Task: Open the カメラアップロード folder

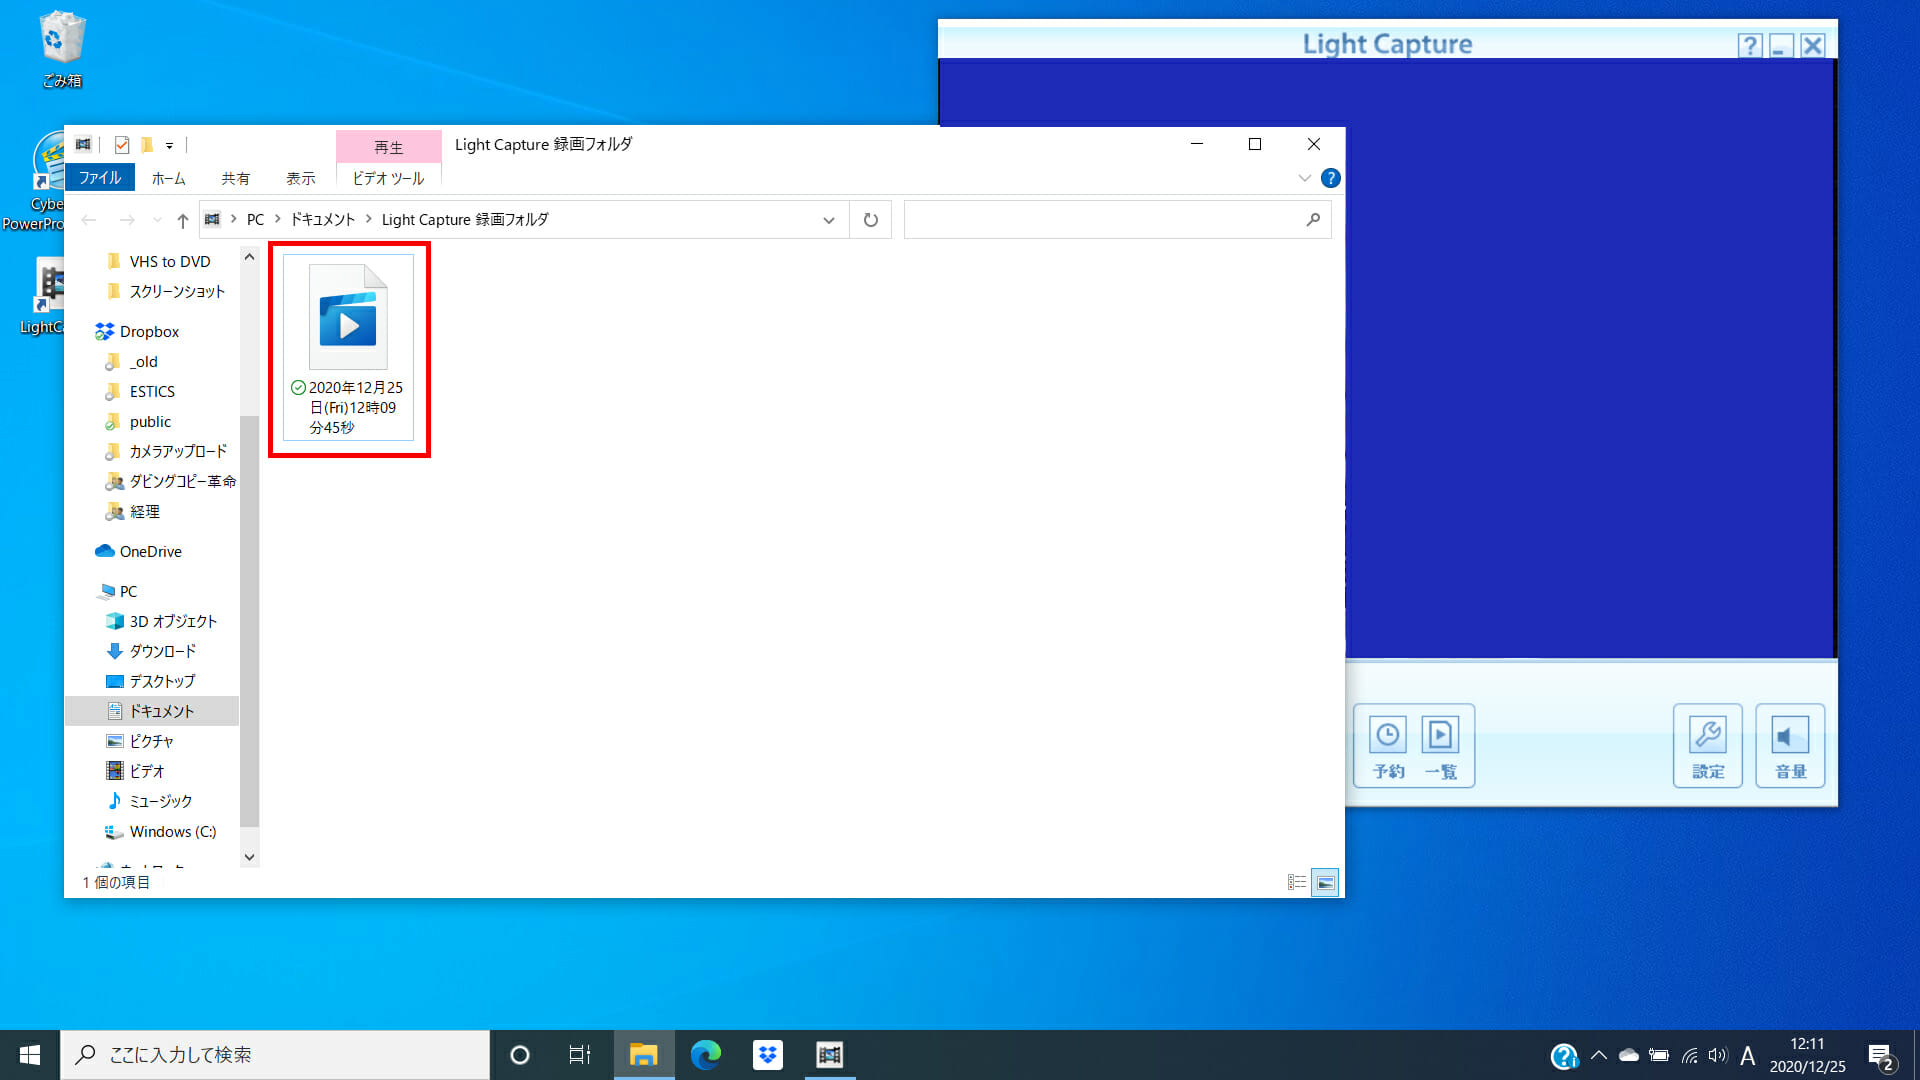Action: coord(167,451)
